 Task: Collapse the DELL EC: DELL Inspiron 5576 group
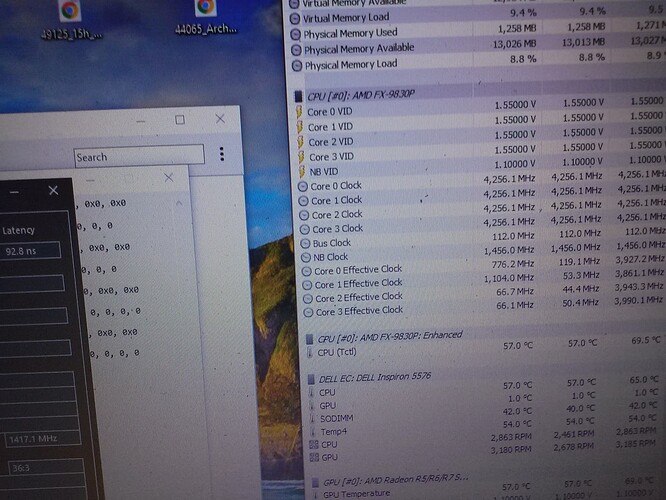click(x=311, y=379)
